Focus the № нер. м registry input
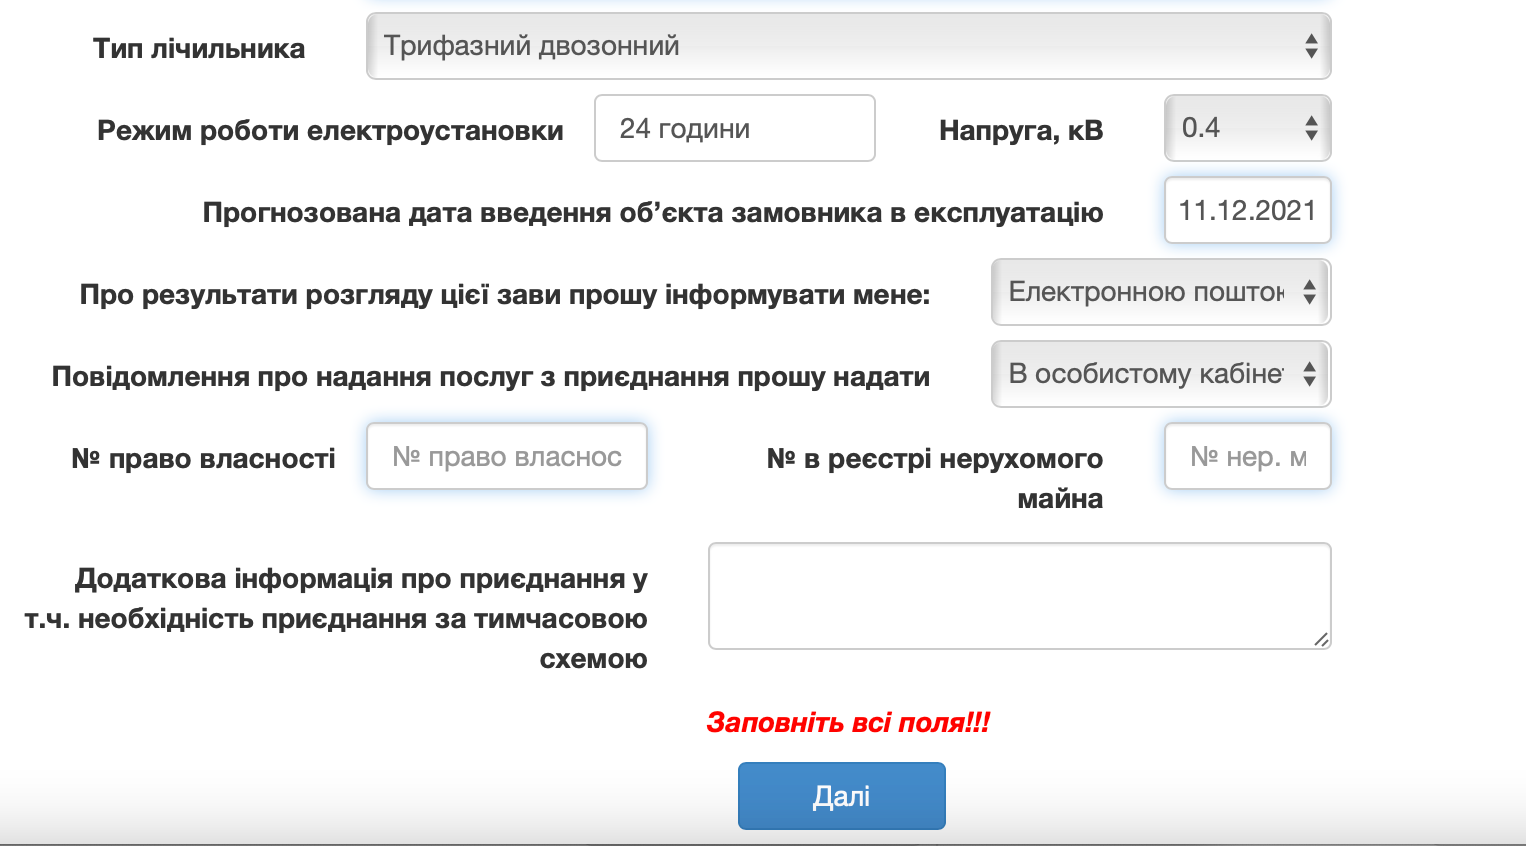The image size is (1526, 846). coord(1247,456)
